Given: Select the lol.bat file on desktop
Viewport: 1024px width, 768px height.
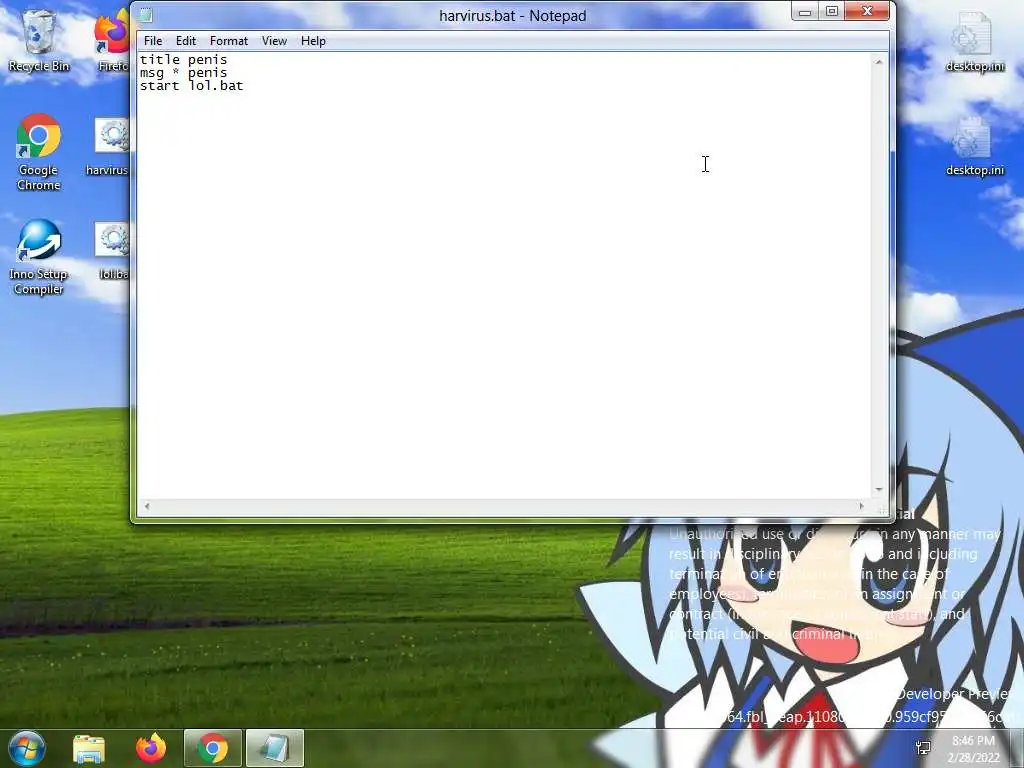Looking at the screenshot, I should (112, 251).
